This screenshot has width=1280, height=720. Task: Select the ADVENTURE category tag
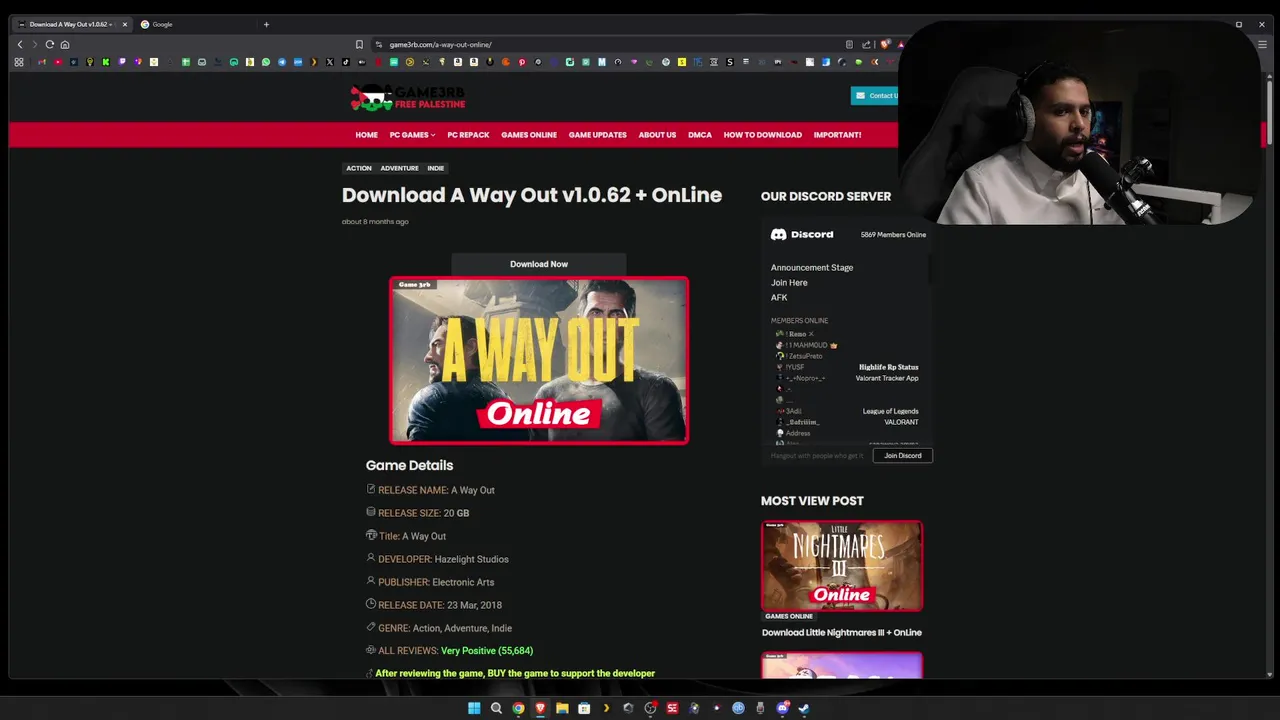pyautogui.click(x=399, y=168)
